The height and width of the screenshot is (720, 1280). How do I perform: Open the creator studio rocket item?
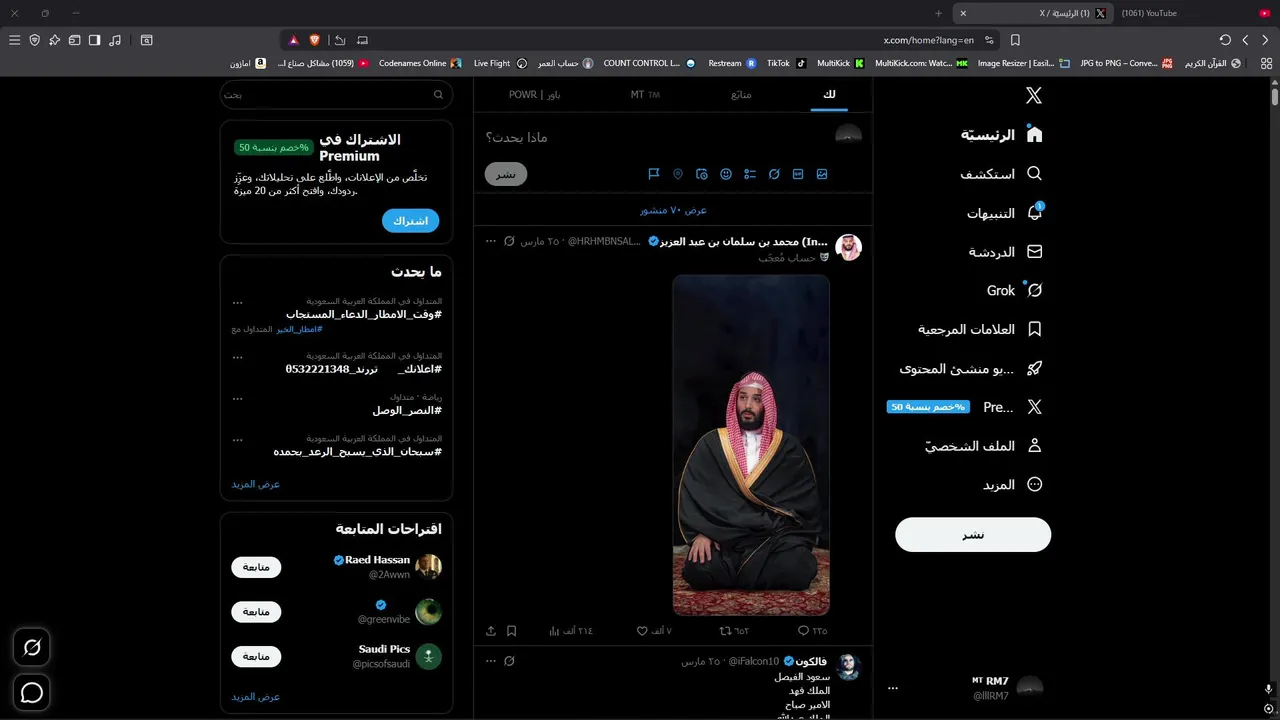point(972,368)
